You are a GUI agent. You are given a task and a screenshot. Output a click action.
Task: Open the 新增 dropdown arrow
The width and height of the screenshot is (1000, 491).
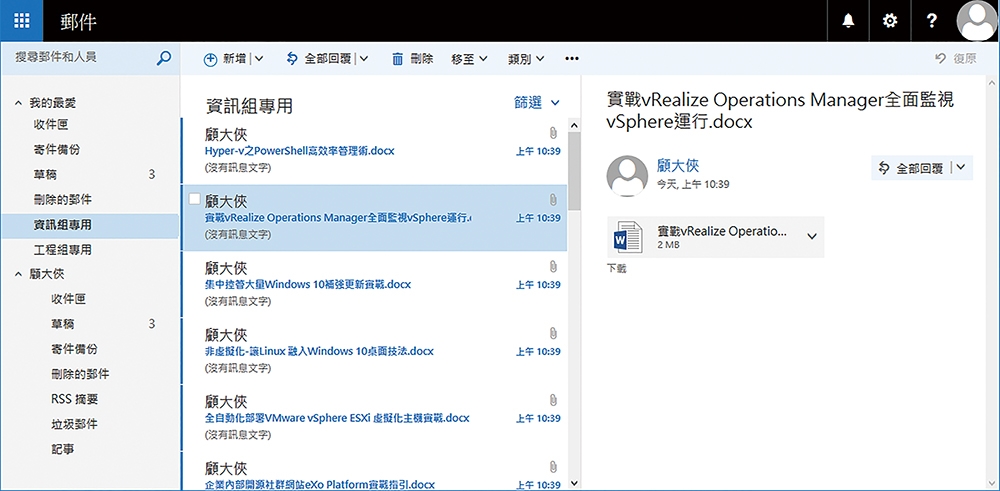(259, 59)
